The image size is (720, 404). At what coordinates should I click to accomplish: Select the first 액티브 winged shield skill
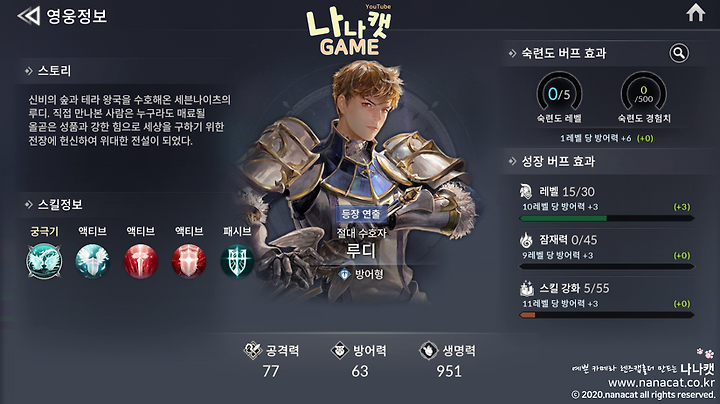[x=92, y=261]
